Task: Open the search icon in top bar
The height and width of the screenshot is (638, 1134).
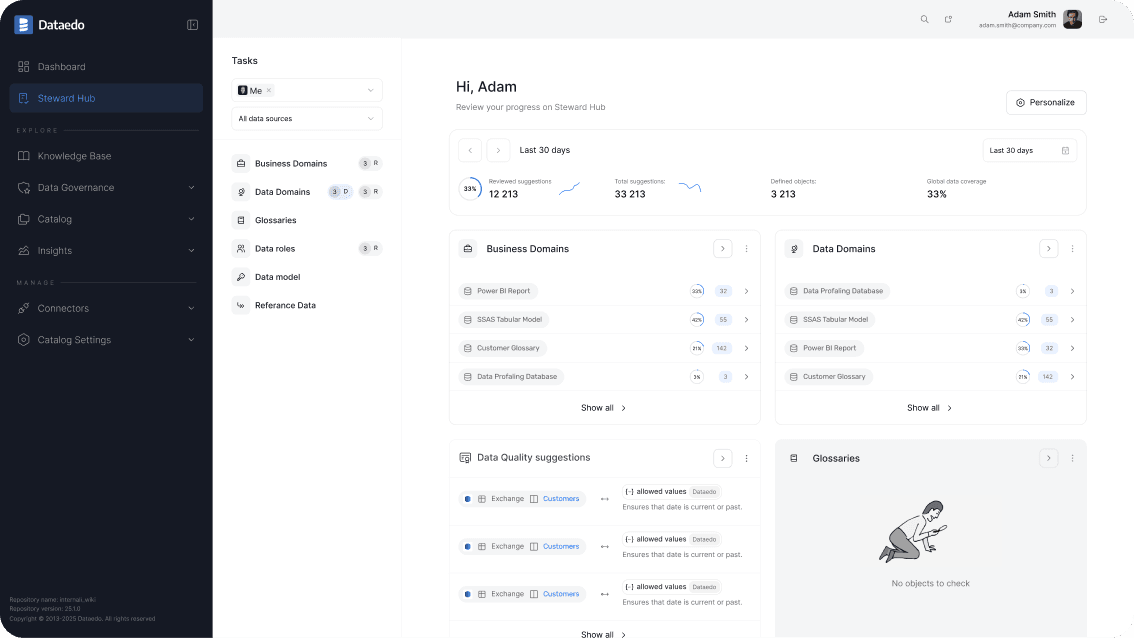Action: [924, 19]
